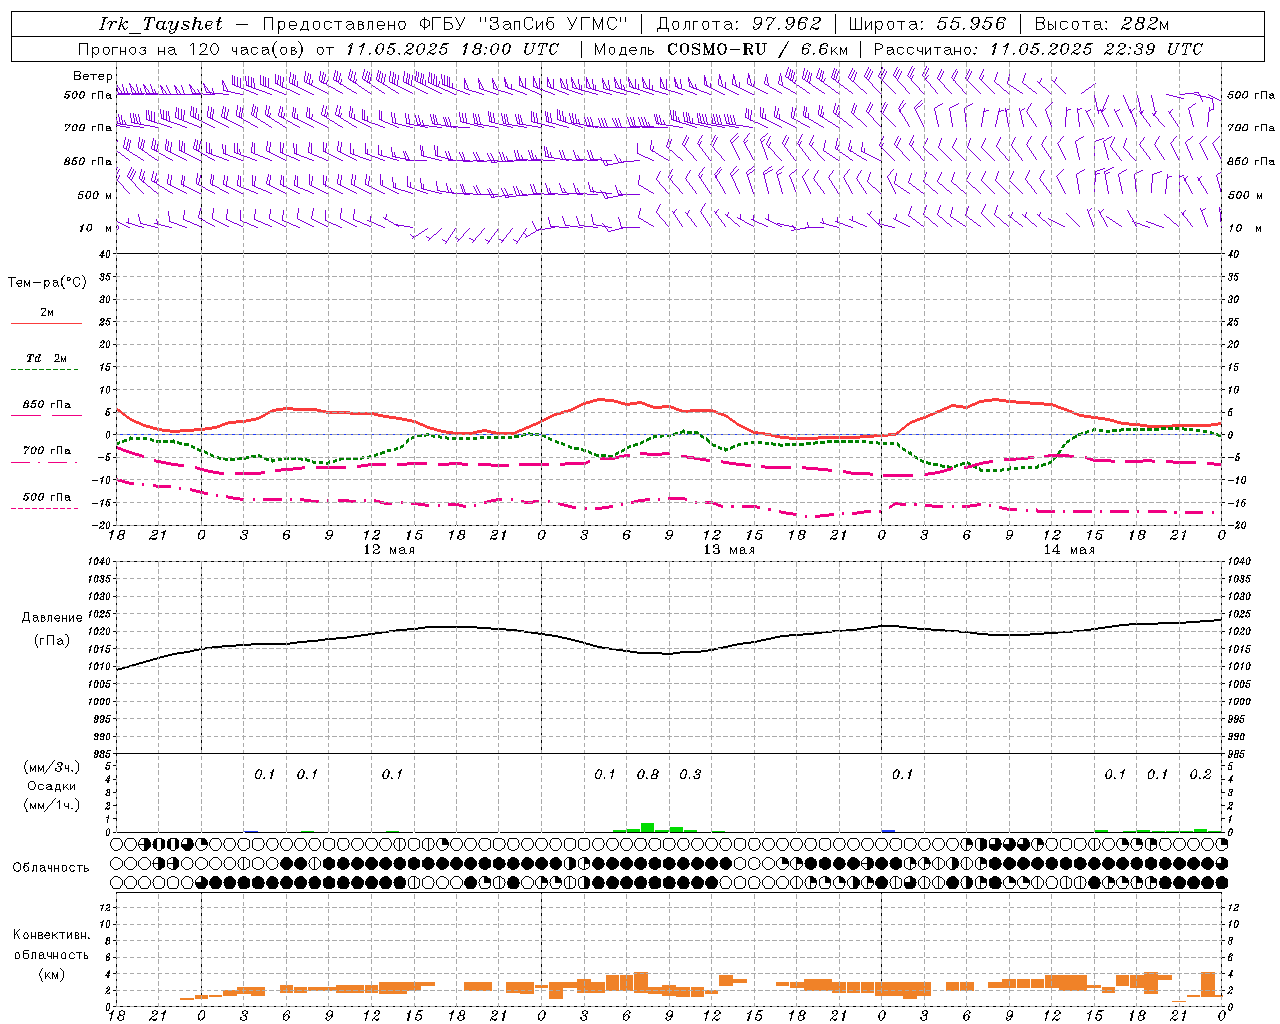The width and height of the screenshot is (1280, 1024).
Task: Click the Модель COSMO-RU / 6.6км label
Action: point(721,49)
